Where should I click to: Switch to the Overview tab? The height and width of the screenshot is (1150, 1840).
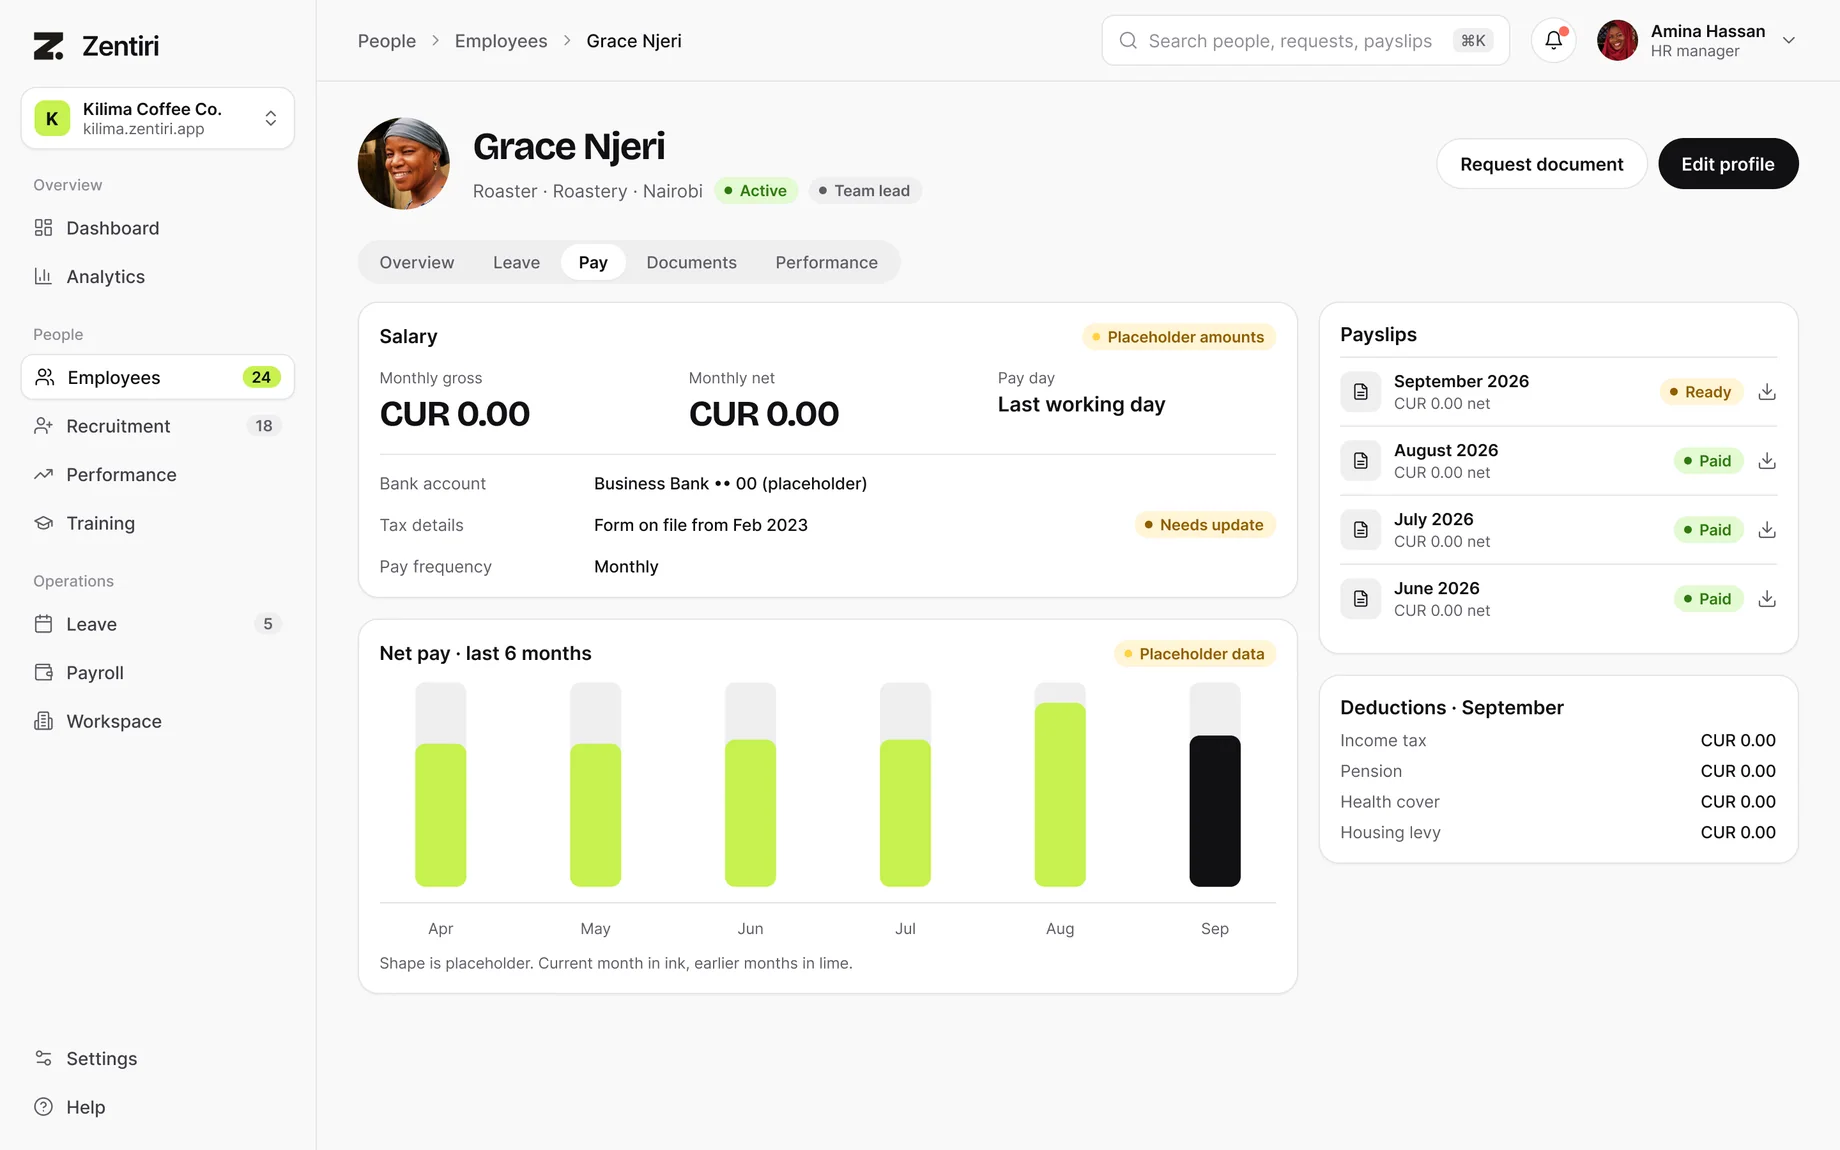417,262
